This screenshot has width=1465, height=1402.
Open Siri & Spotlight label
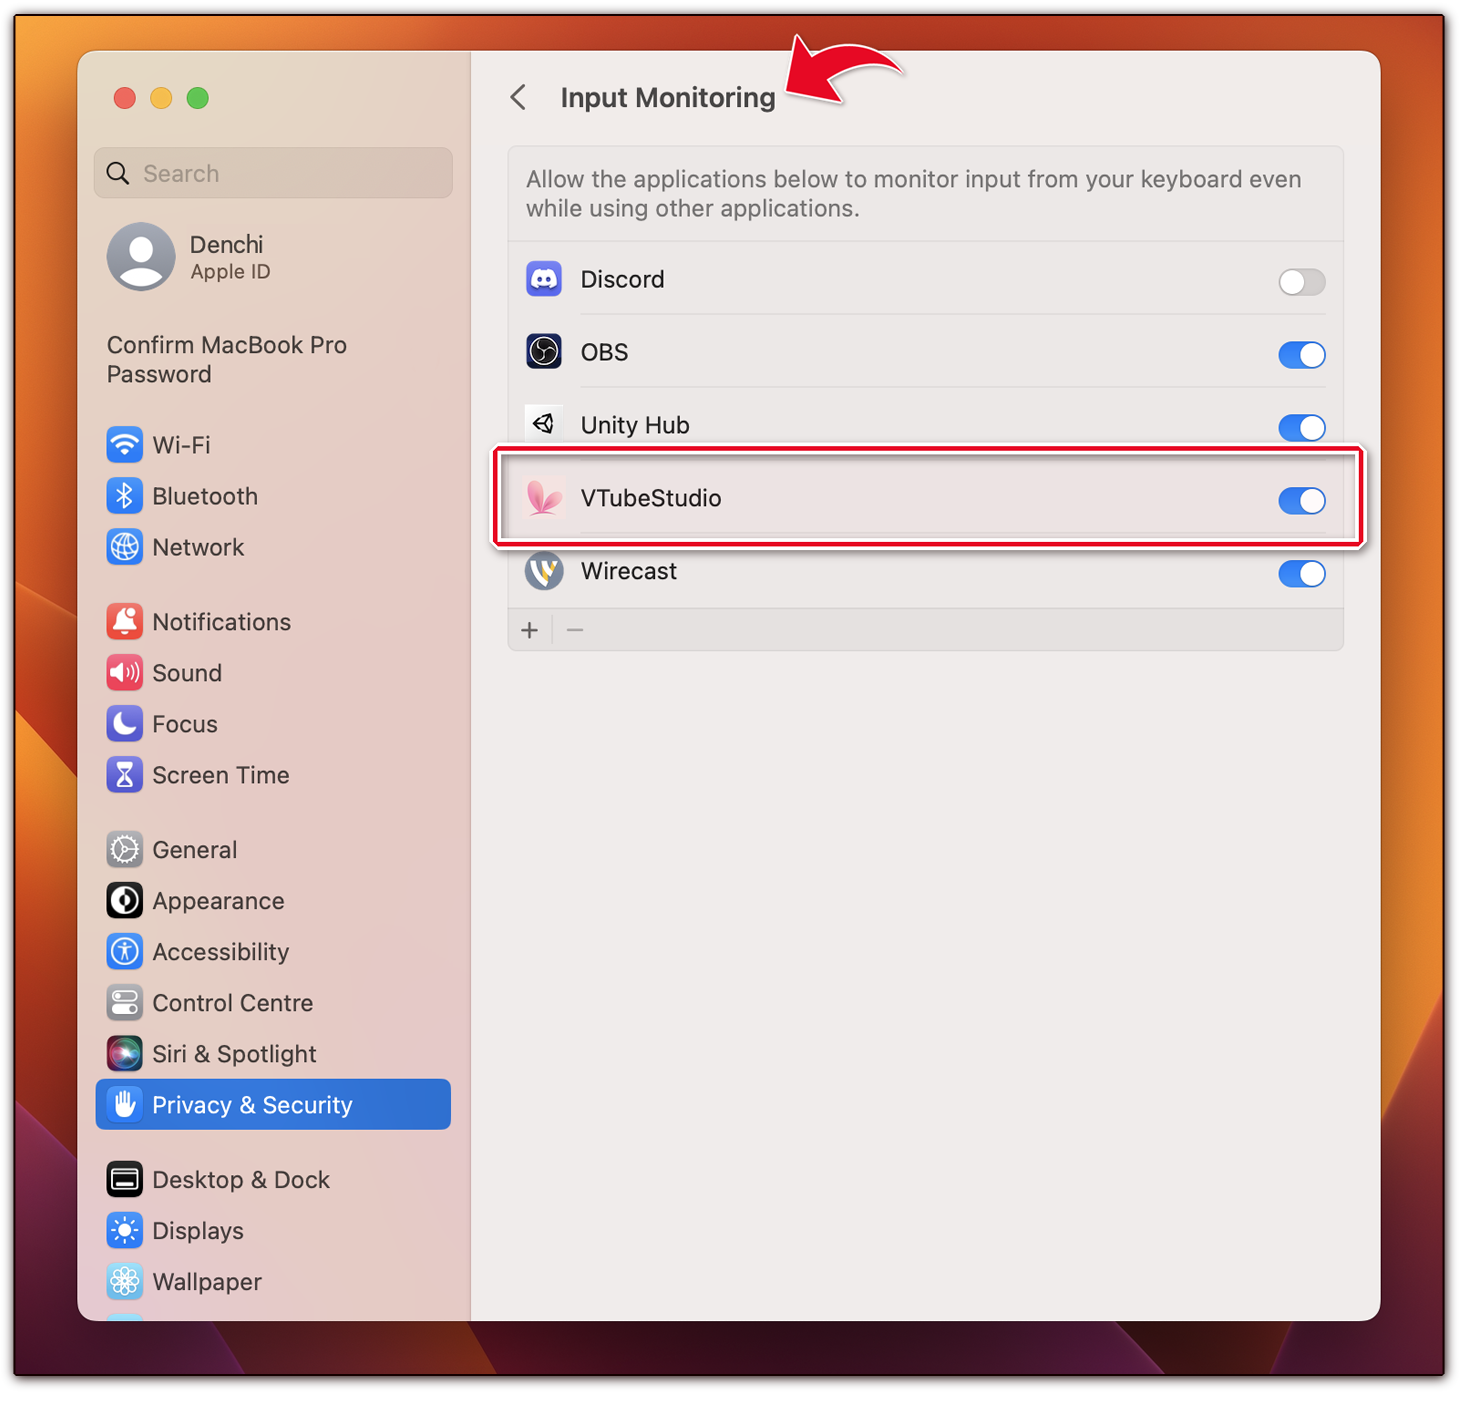(234, 1054)
